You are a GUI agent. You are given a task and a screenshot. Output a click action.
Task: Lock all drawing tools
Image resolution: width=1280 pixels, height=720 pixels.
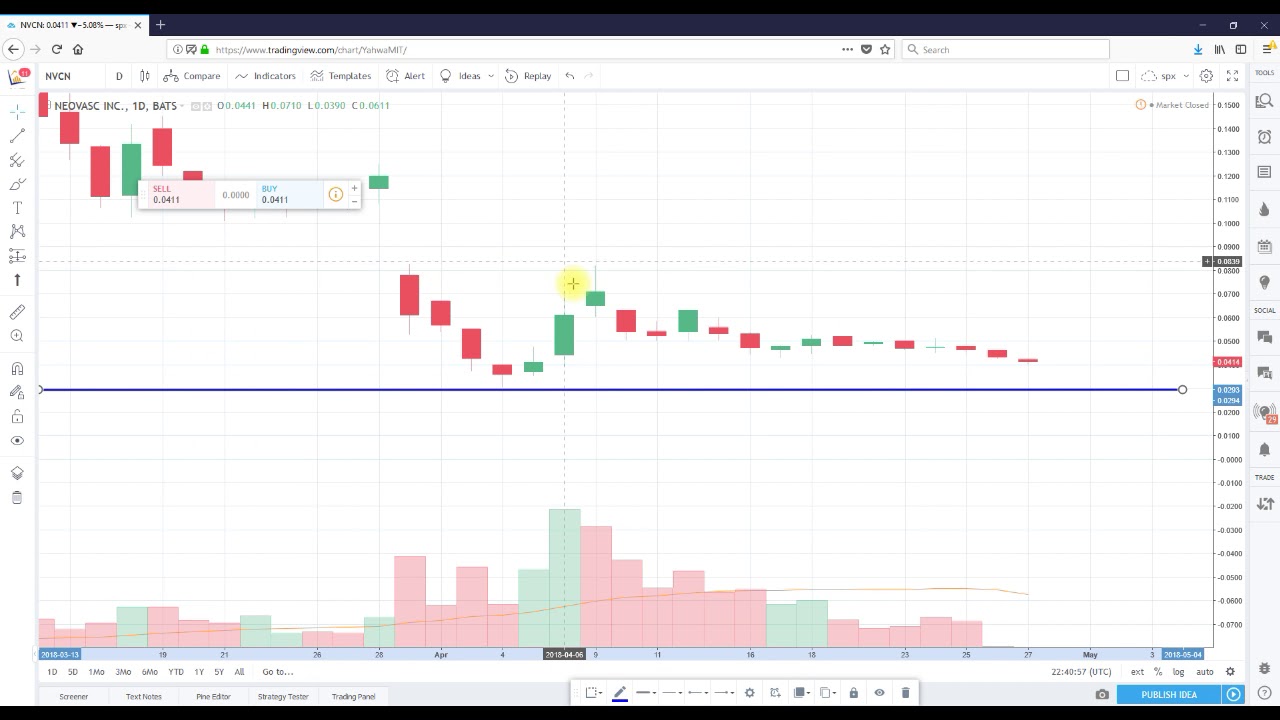coord(17,417)
